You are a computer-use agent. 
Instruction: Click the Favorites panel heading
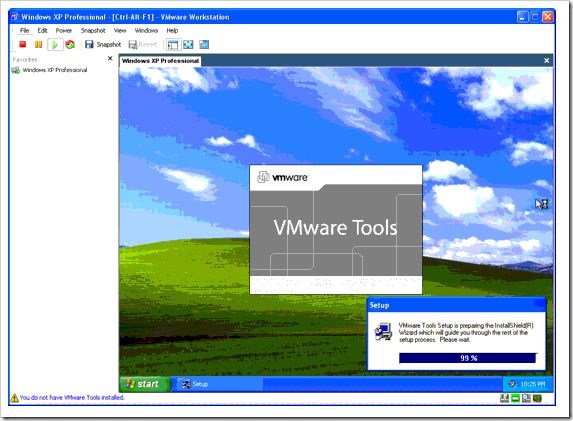pyautogui.click(x=25, y=60)
